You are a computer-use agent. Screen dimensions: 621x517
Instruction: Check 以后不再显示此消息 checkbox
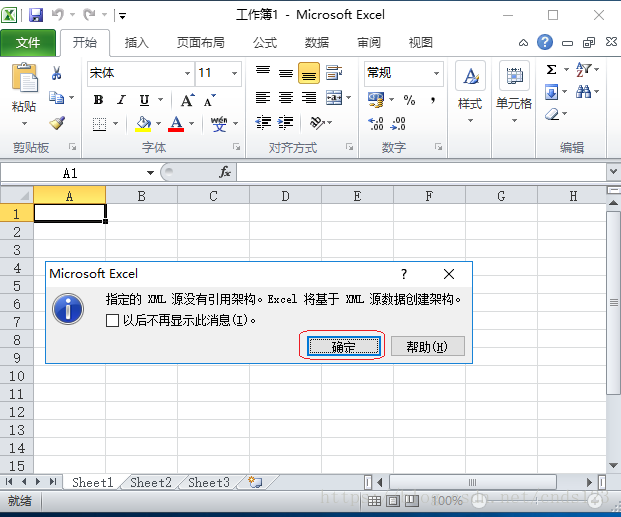112,320
